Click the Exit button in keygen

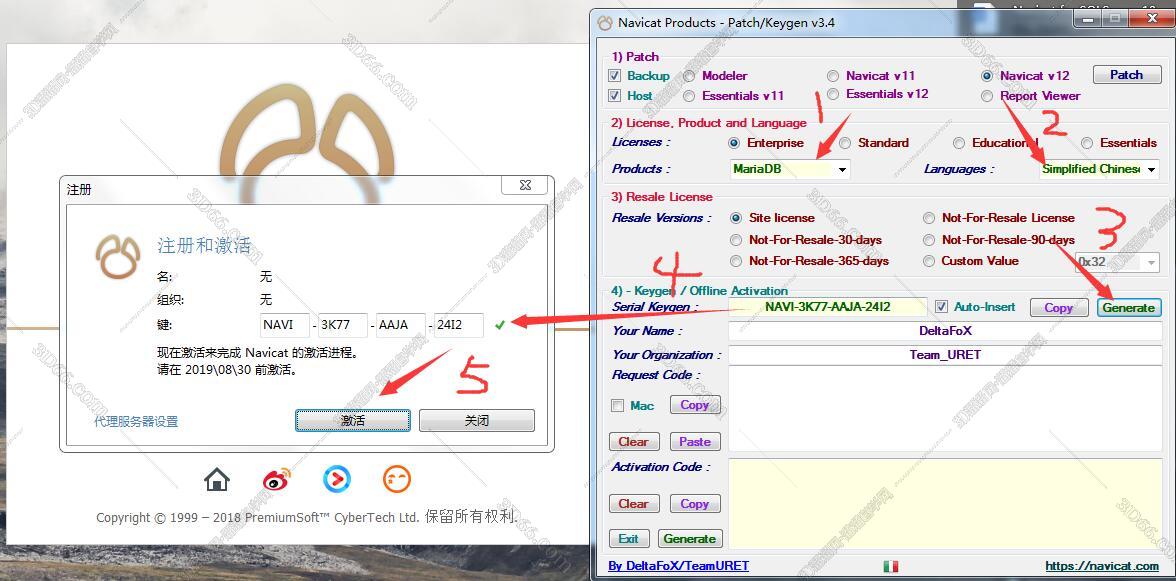628,538
